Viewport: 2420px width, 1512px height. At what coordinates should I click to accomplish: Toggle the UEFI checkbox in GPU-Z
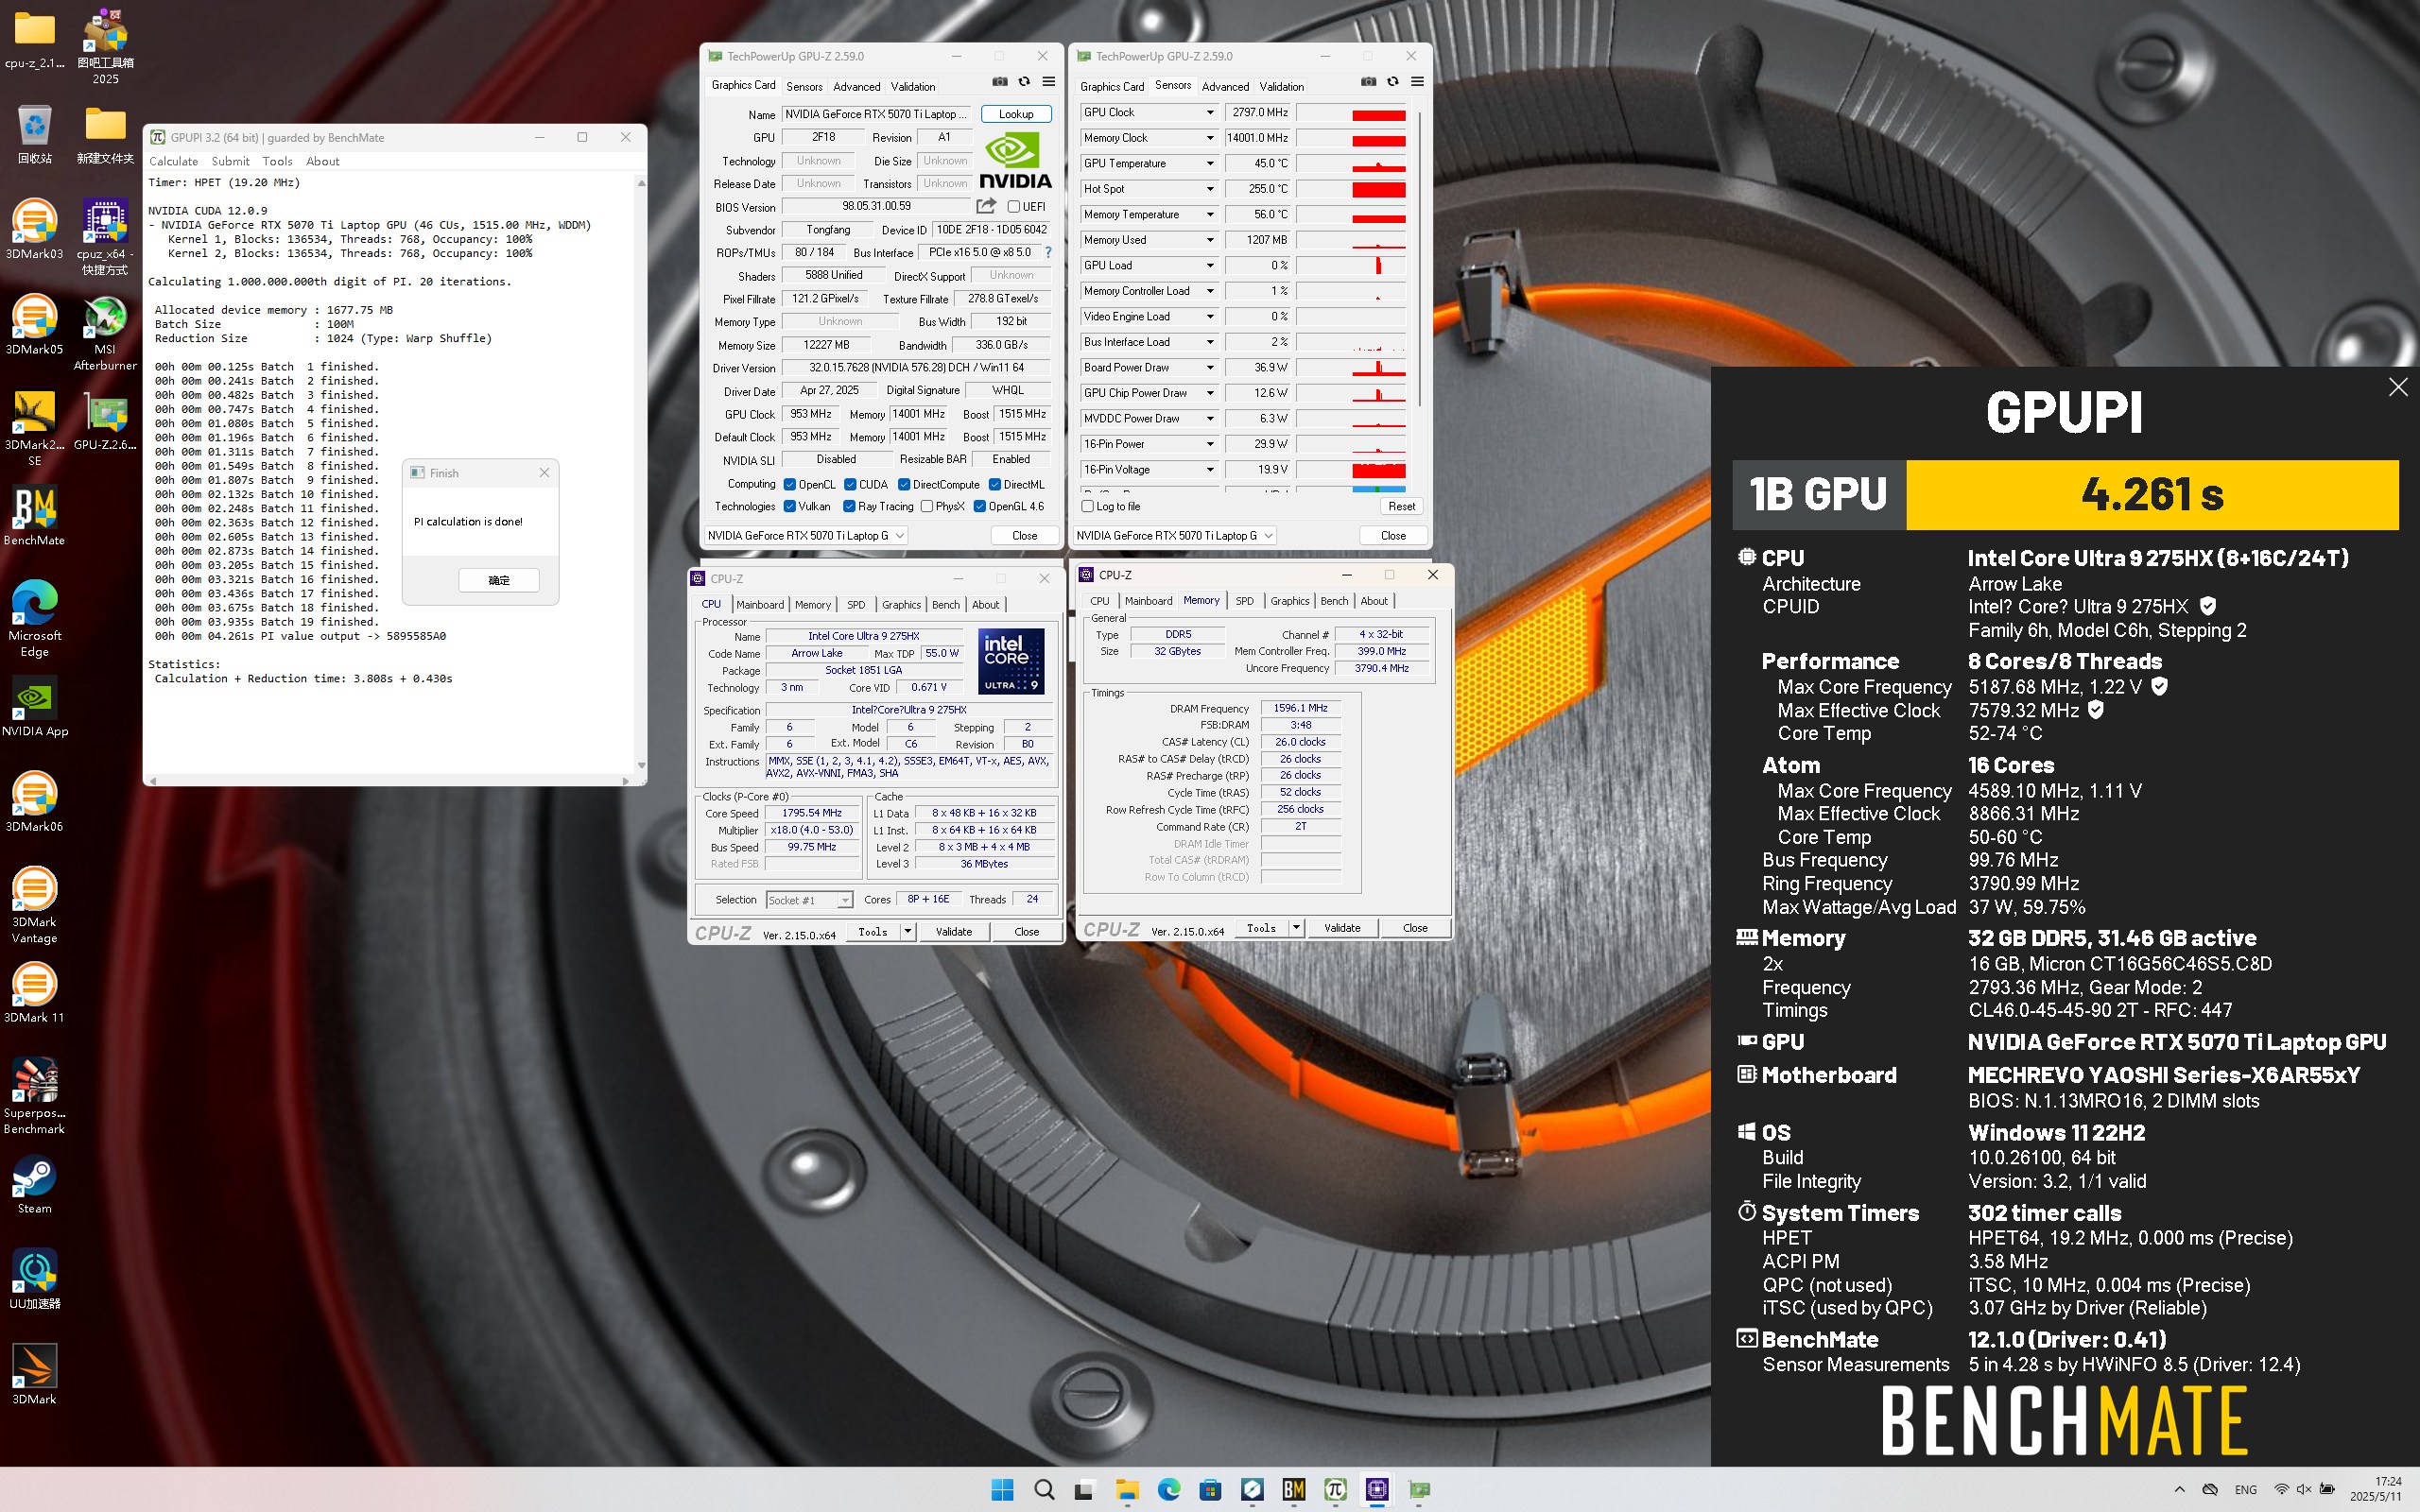(x=1013, y=207)
